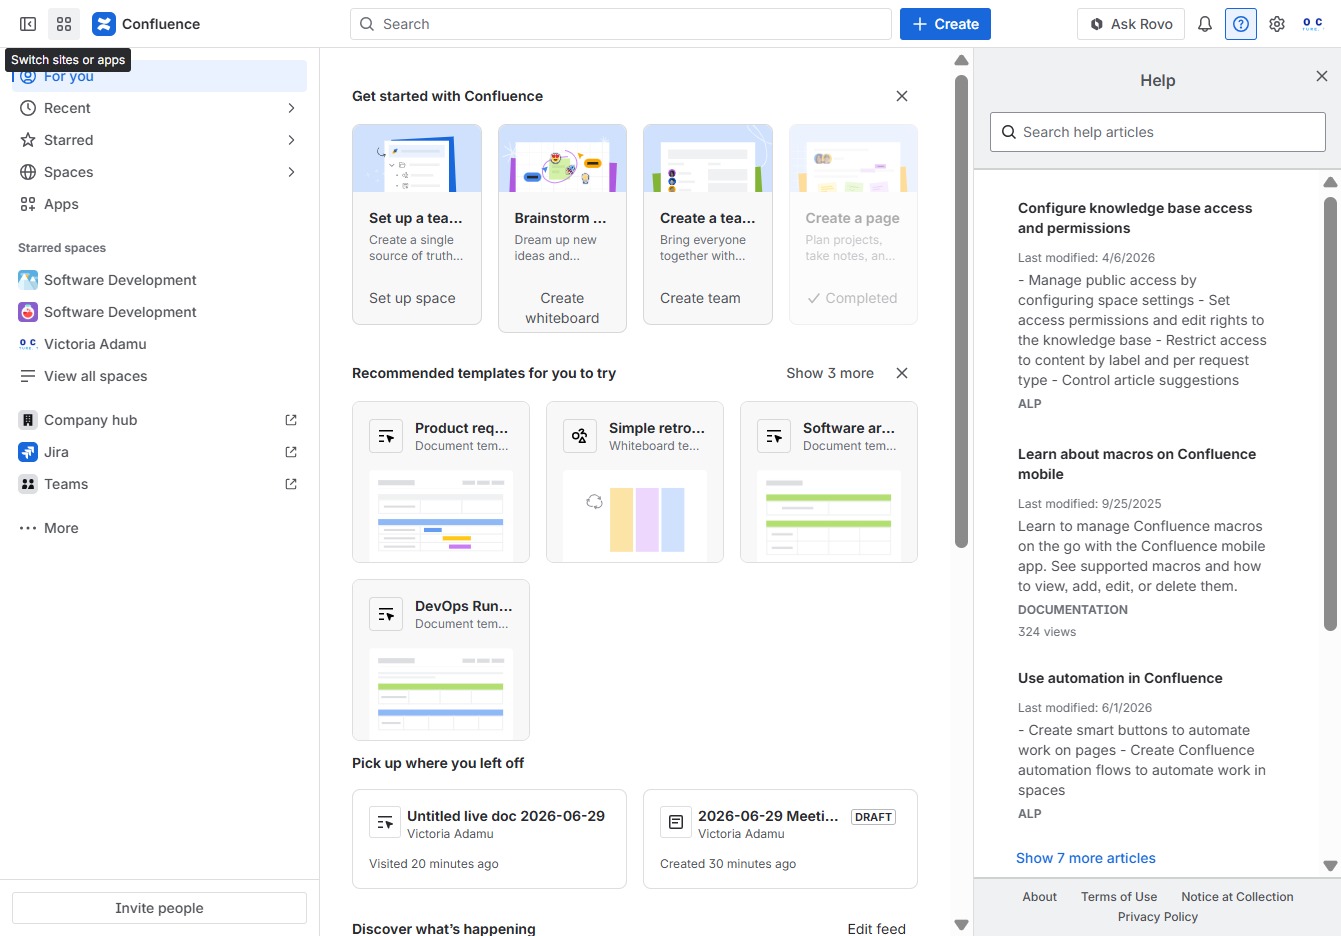Click Set up space
The image size is (1341, 936).
coord(412,298)
